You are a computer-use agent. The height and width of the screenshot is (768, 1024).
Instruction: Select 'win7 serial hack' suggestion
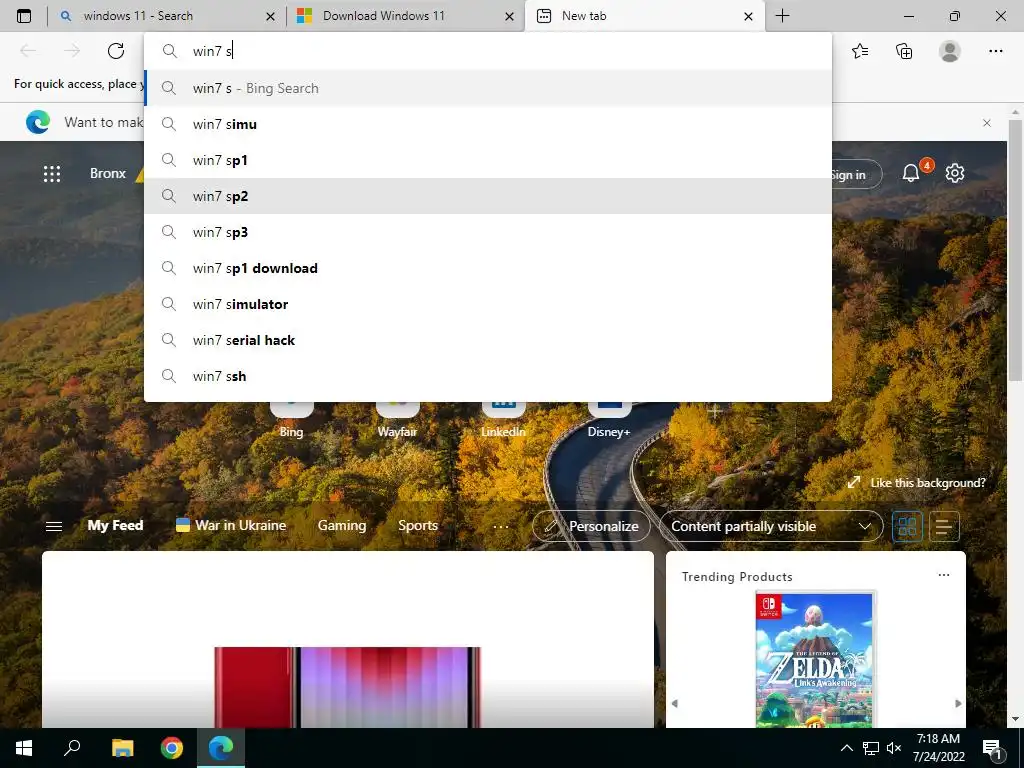coord(488,340)
